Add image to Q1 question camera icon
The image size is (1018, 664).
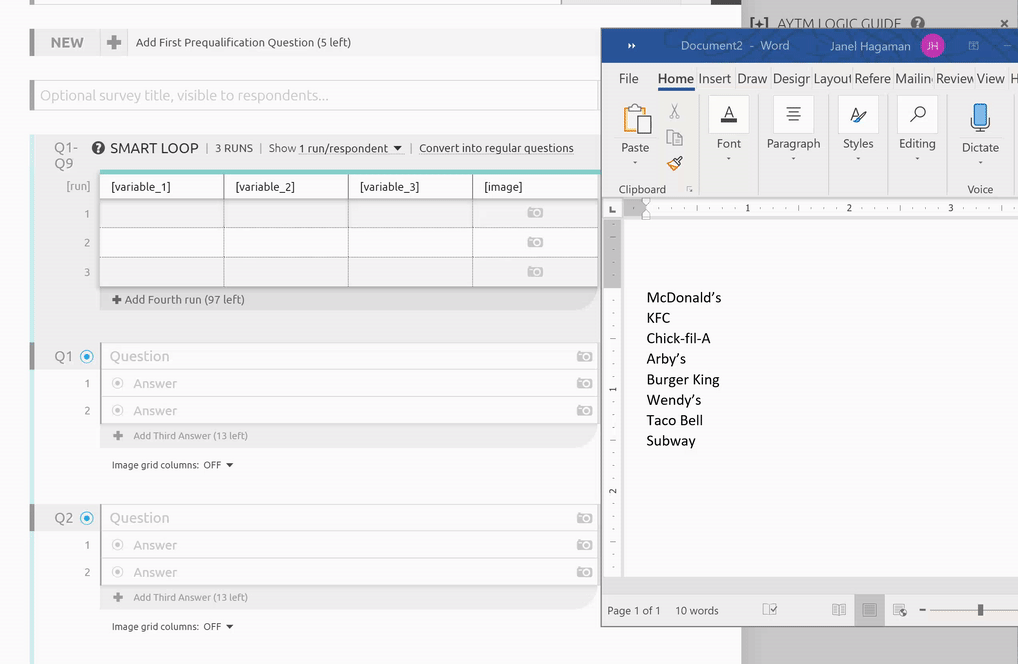[584, 356]
